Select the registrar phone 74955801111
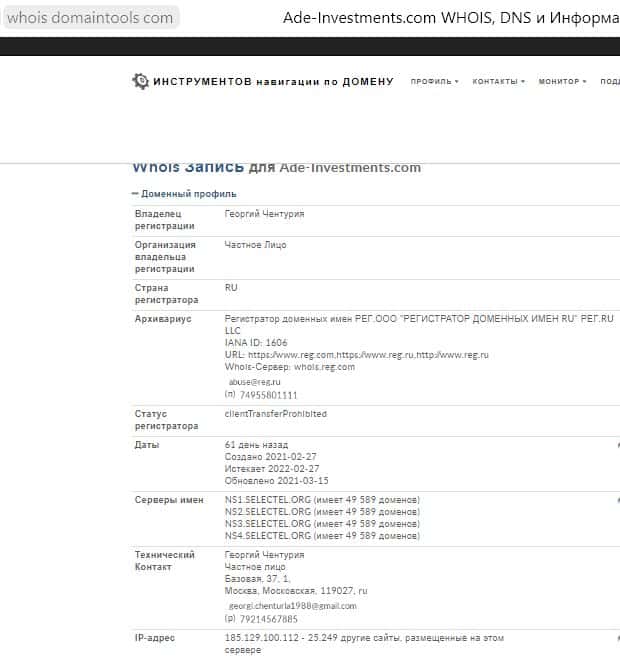 pos(268,395)
